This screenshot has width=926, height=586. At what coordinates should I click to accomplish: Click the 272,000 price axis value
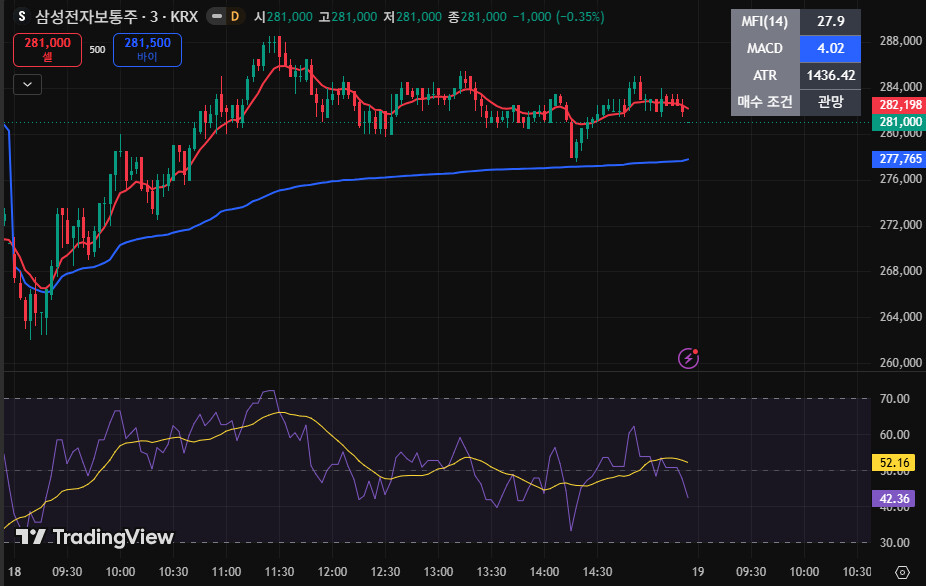pos(901,224)
